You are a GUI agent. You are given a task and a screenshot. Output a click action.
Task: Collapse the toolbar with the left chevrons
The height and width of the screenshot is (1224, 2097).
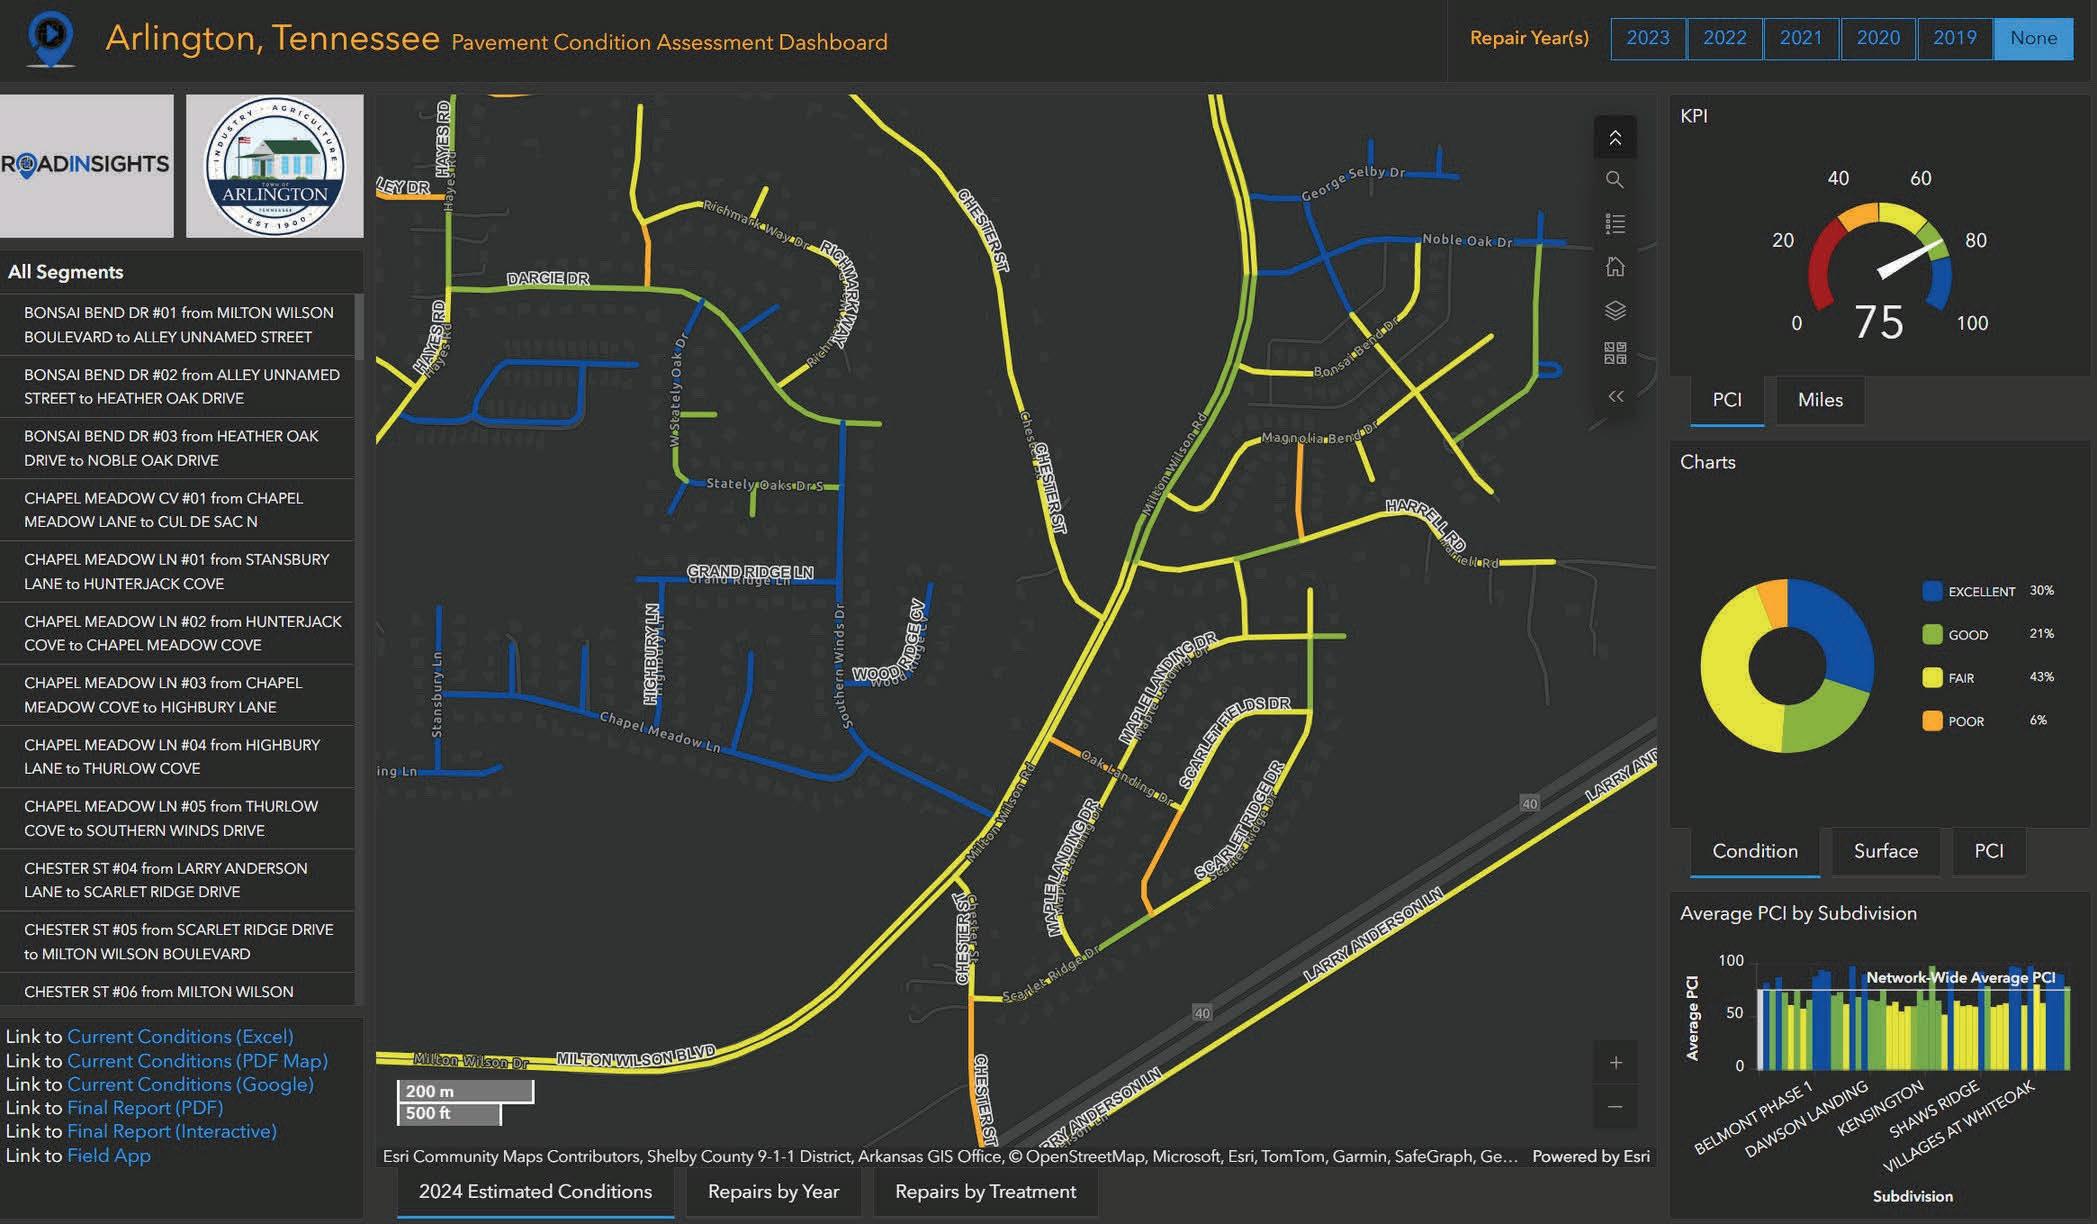coord(1614,397)
